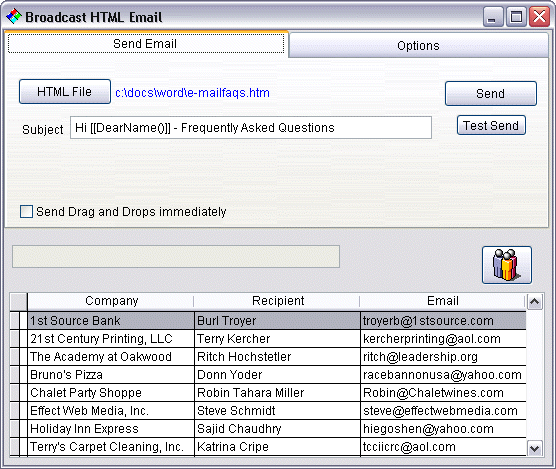Select the Send Email tab
556x469 pixels.
tap(145, 44)
